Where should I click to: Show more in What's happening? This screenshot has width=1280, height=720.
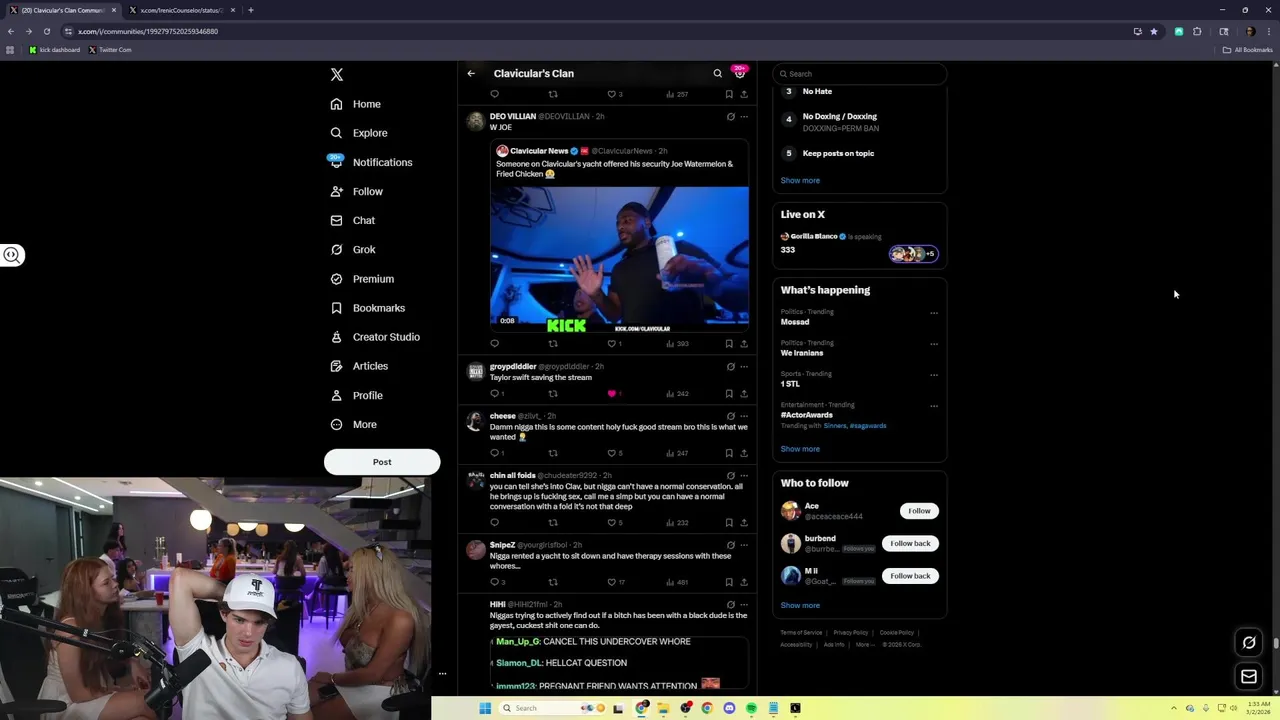pyautogui.click(x=800, y=449)
